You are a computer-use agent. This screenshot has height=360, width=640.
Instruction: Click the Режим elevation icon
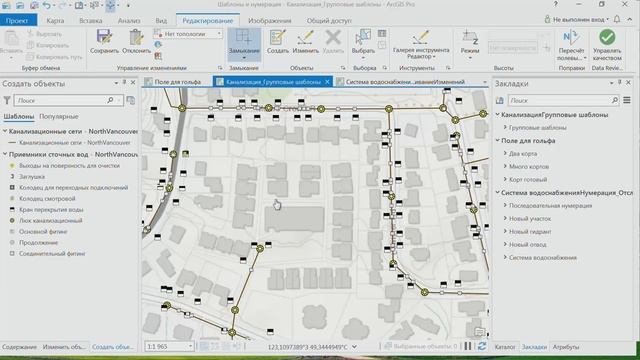470,44
